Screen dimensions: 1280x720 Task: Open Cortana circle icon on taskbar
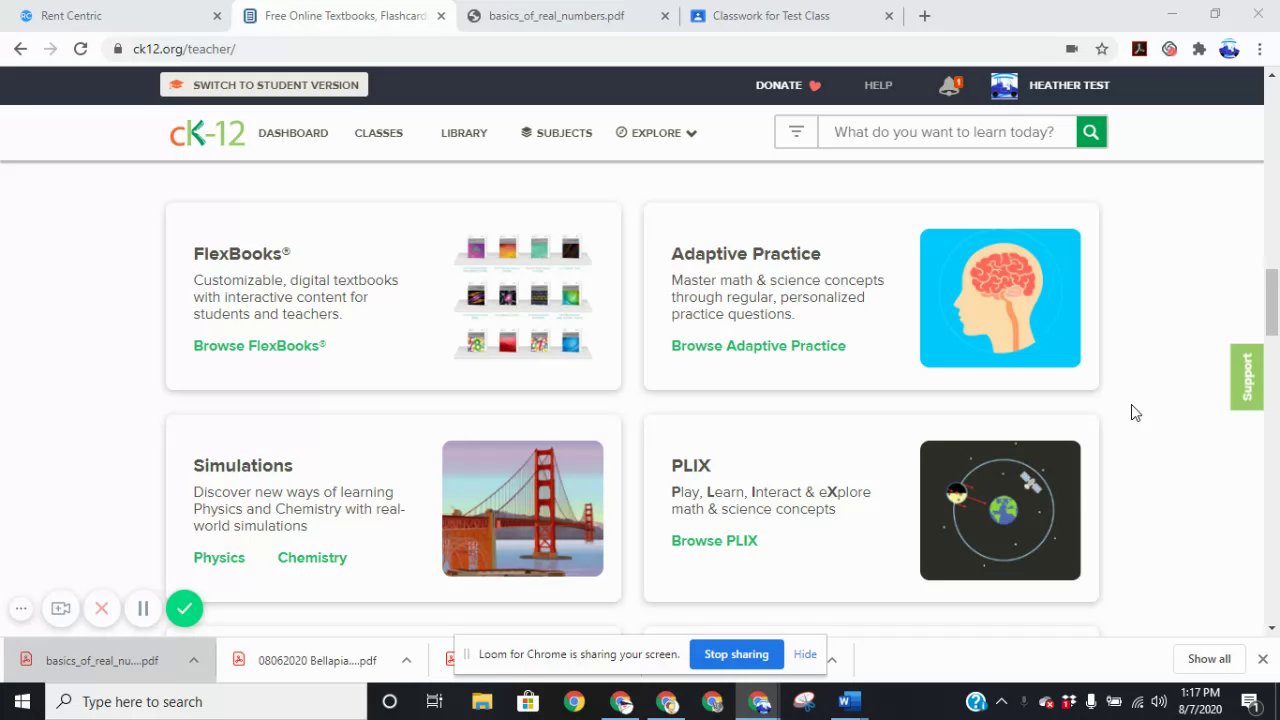click(390, 701)
